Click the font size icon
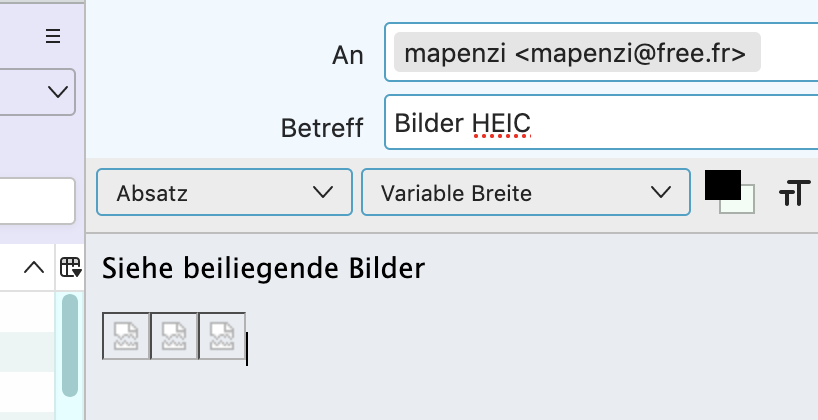Viewport: 818px width, 420px height. [793, 193]
